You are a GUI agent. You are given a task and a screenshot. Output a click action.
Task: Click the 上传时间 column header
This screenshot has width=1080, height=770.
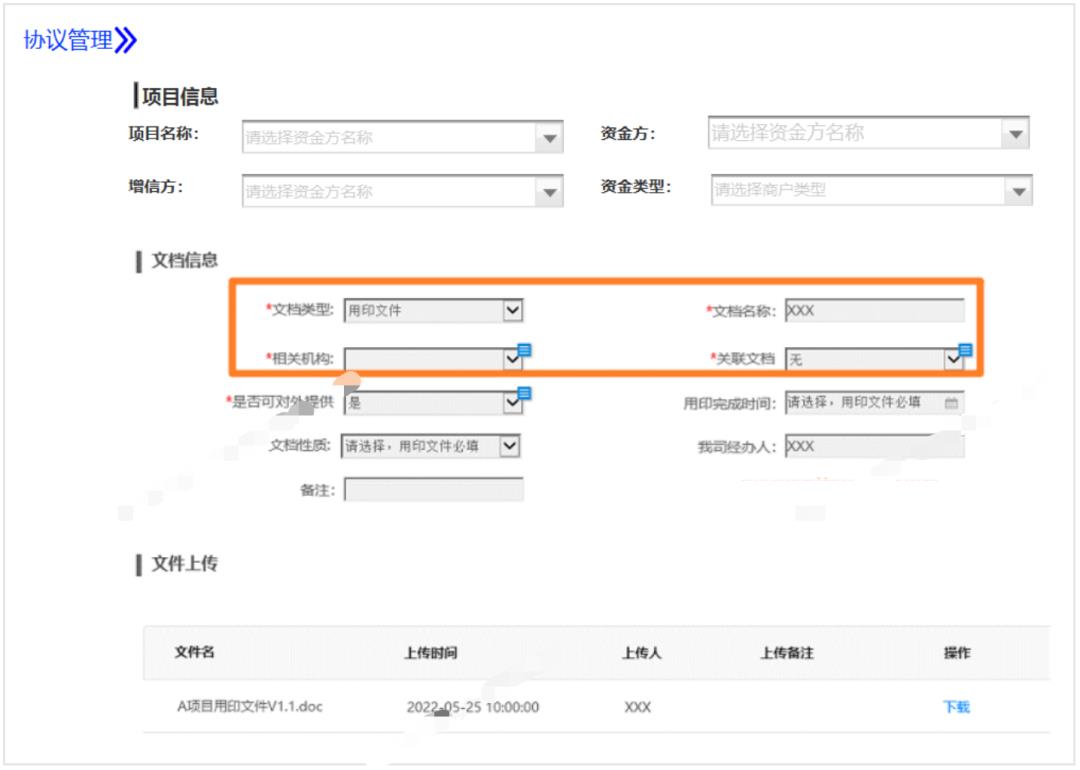(x=430, y=653)
